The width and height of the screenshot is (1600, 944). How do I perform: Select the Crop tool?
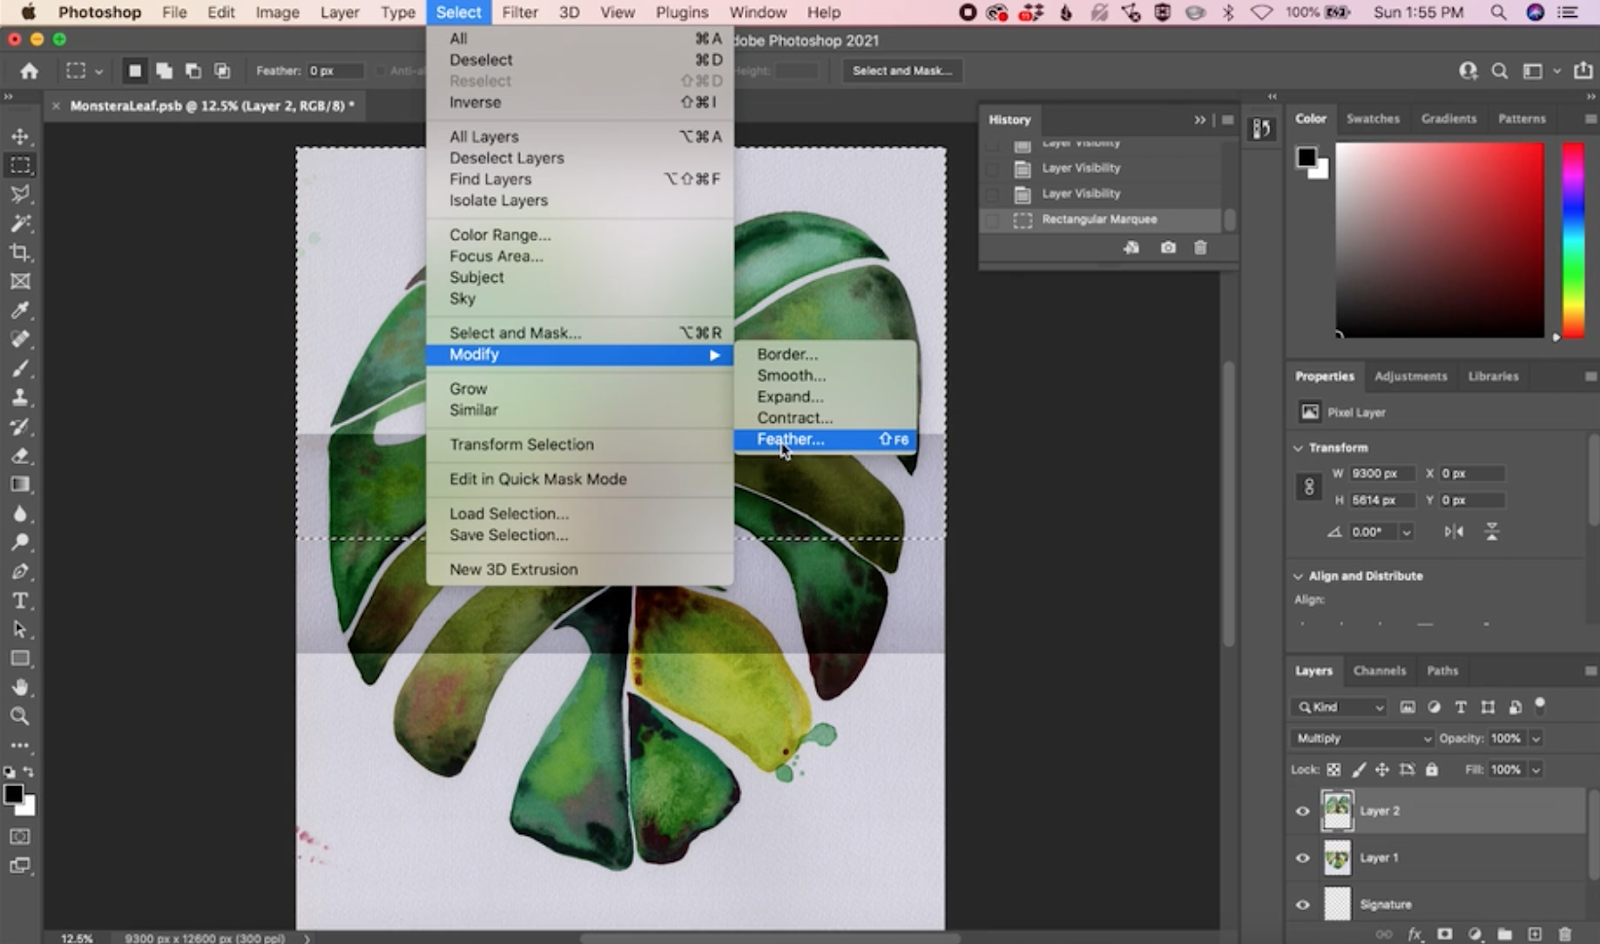tap(20, 253)
